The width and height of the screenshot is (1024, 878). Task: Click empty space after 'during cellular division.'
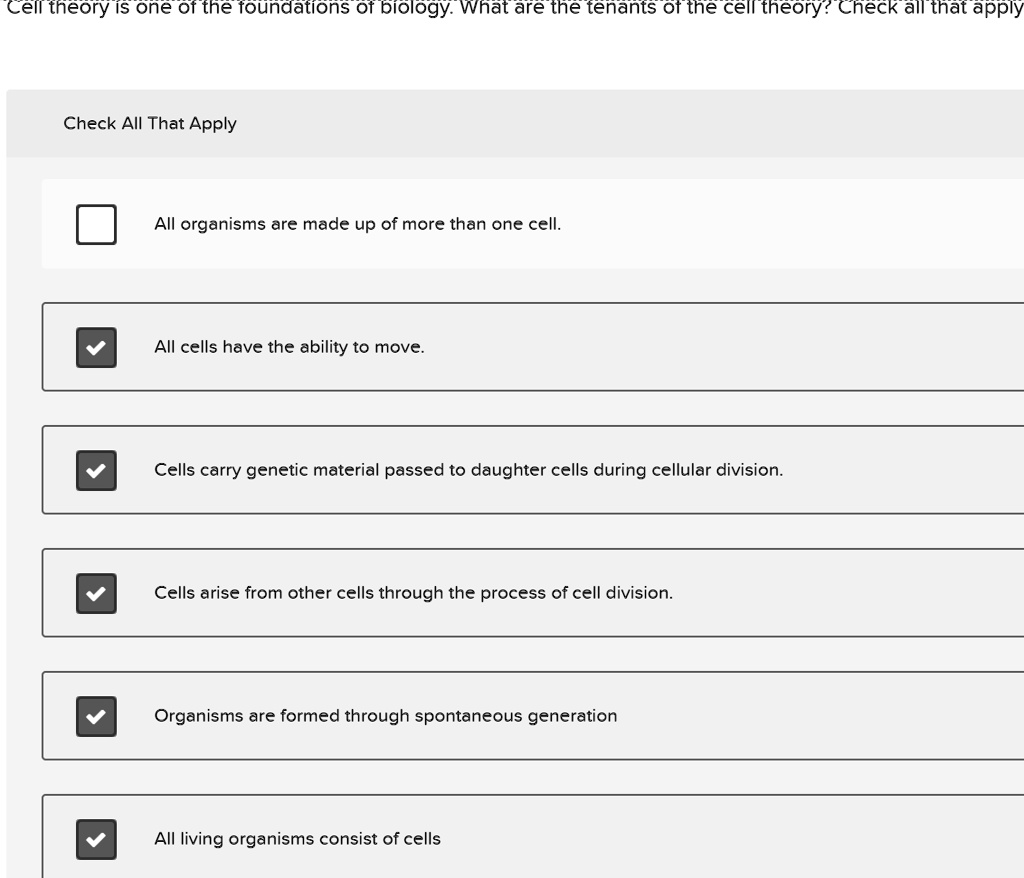pos(900,470)
